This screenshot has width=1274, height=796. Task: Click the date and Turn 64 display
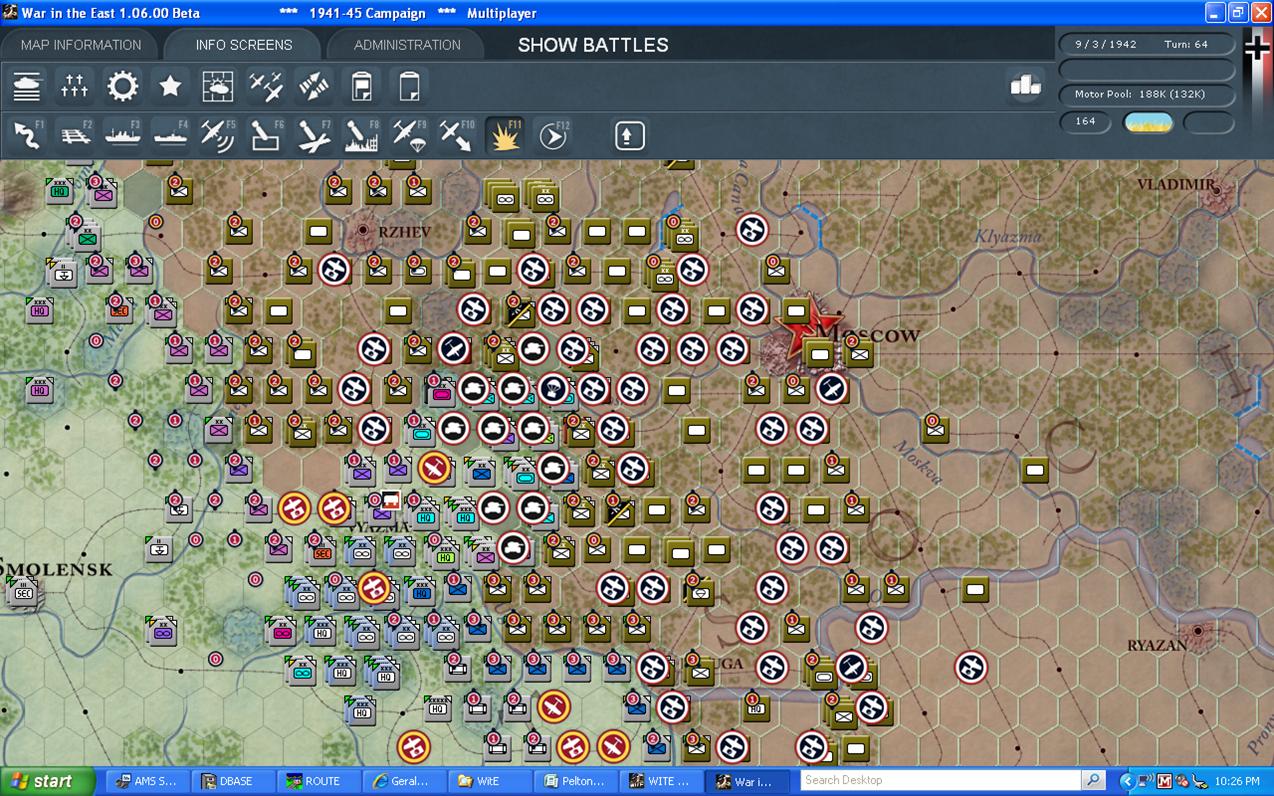point(1148,45)
